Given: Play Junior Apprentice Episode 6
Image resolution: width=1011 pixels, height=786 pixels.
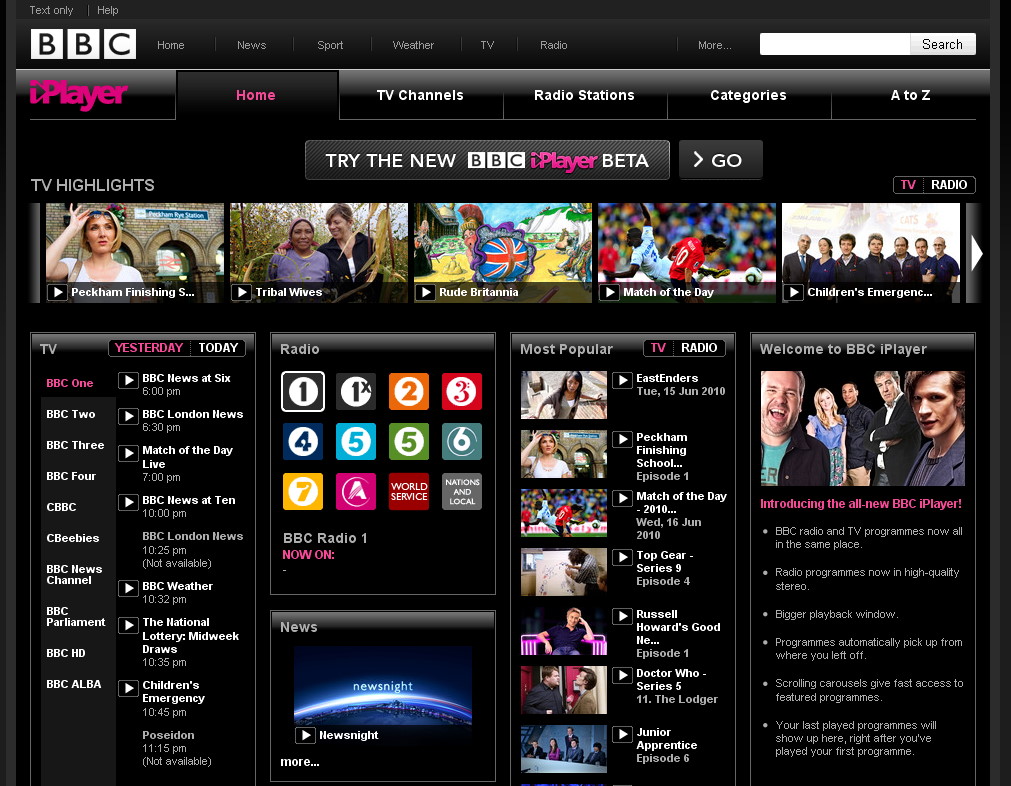Looking at the screenshot, I should [x=622, y=734].
